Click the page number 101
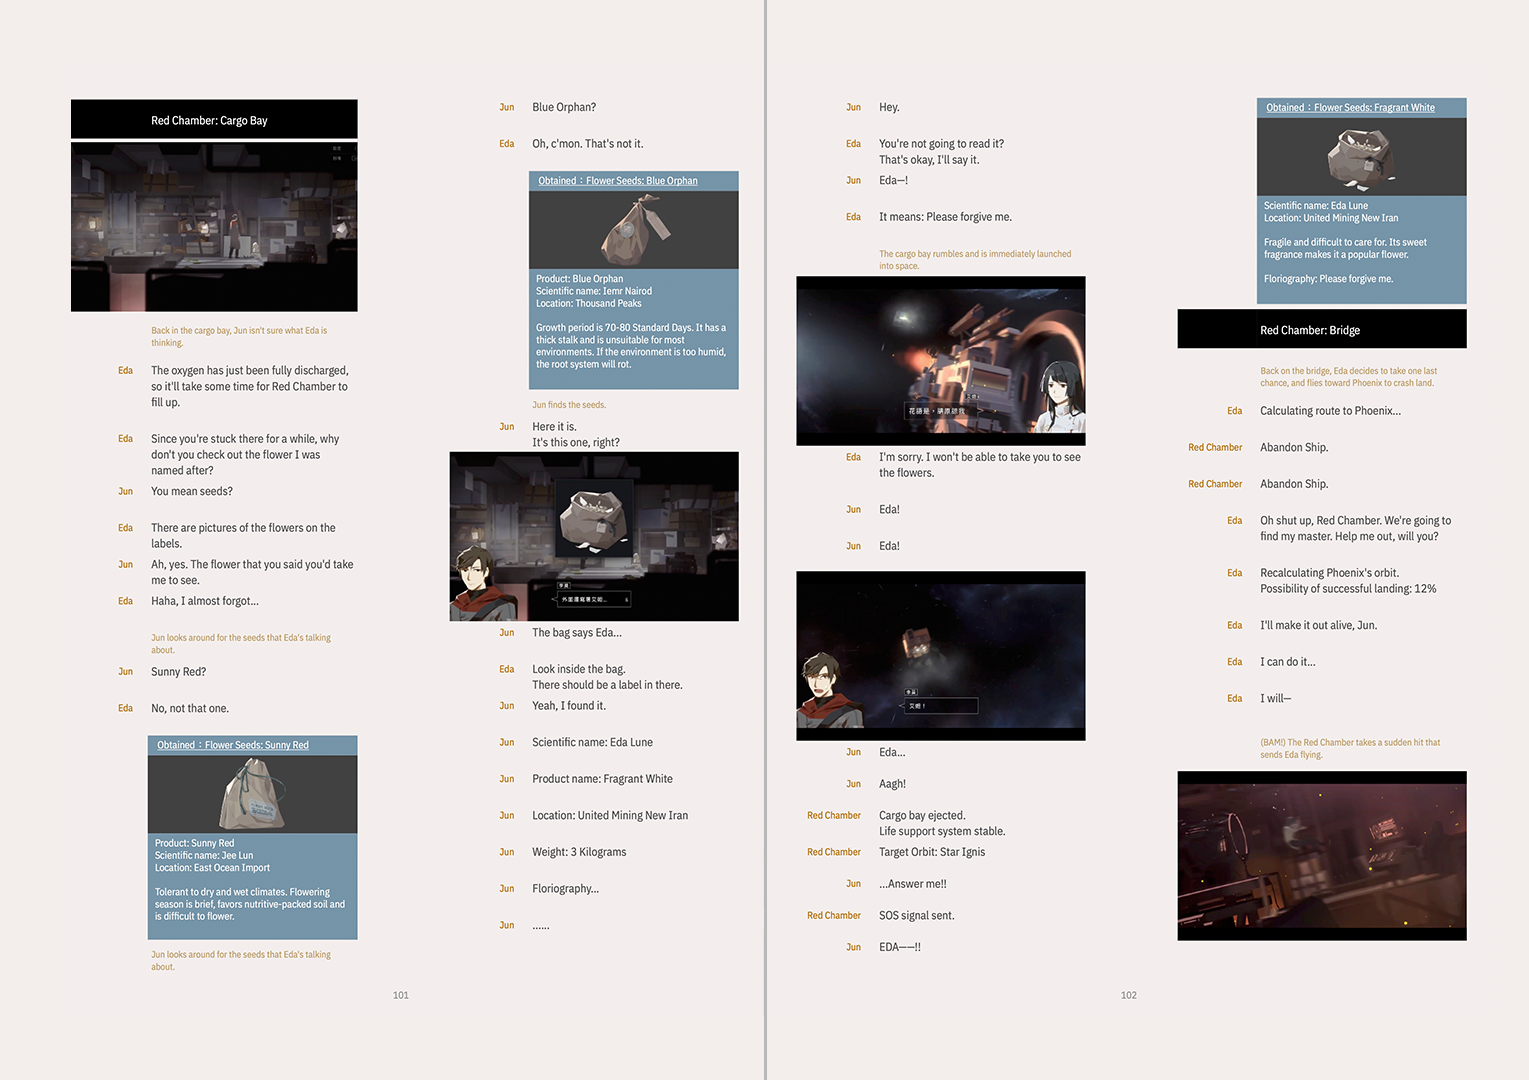This screenshot has width=1529, height=1080. pyautogui.click(x=401, y=995)
